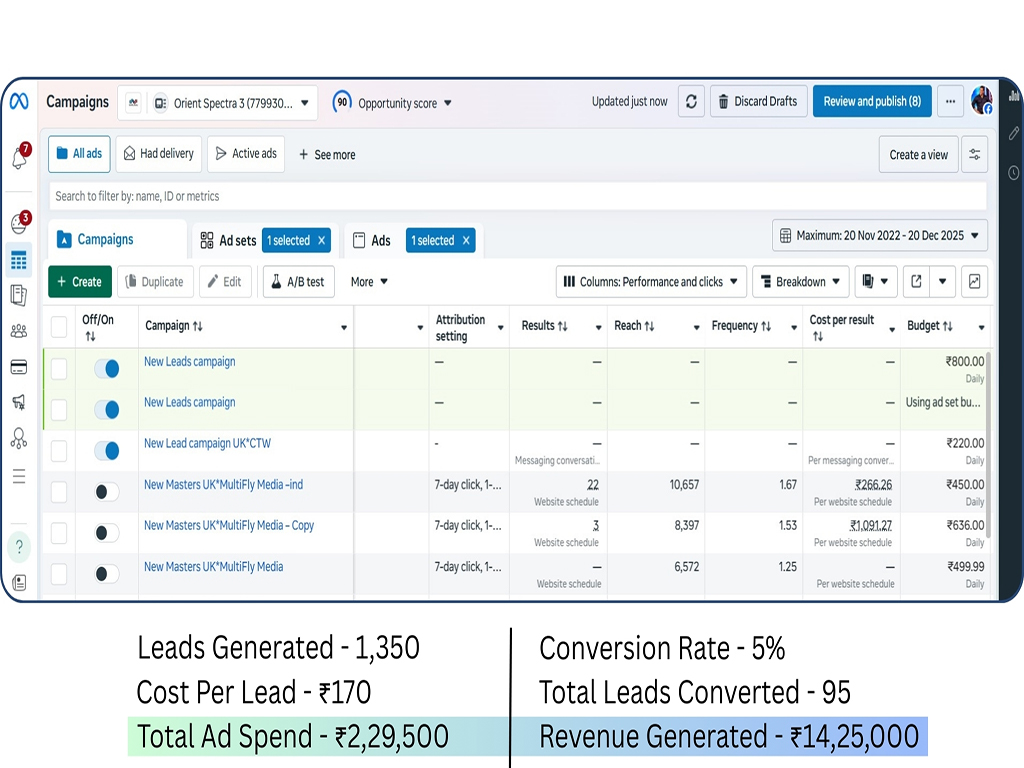Viewport: 1024px width, 768px height.
Task: Check the select-all campaigns header checkbox
Action: (59, 326)
